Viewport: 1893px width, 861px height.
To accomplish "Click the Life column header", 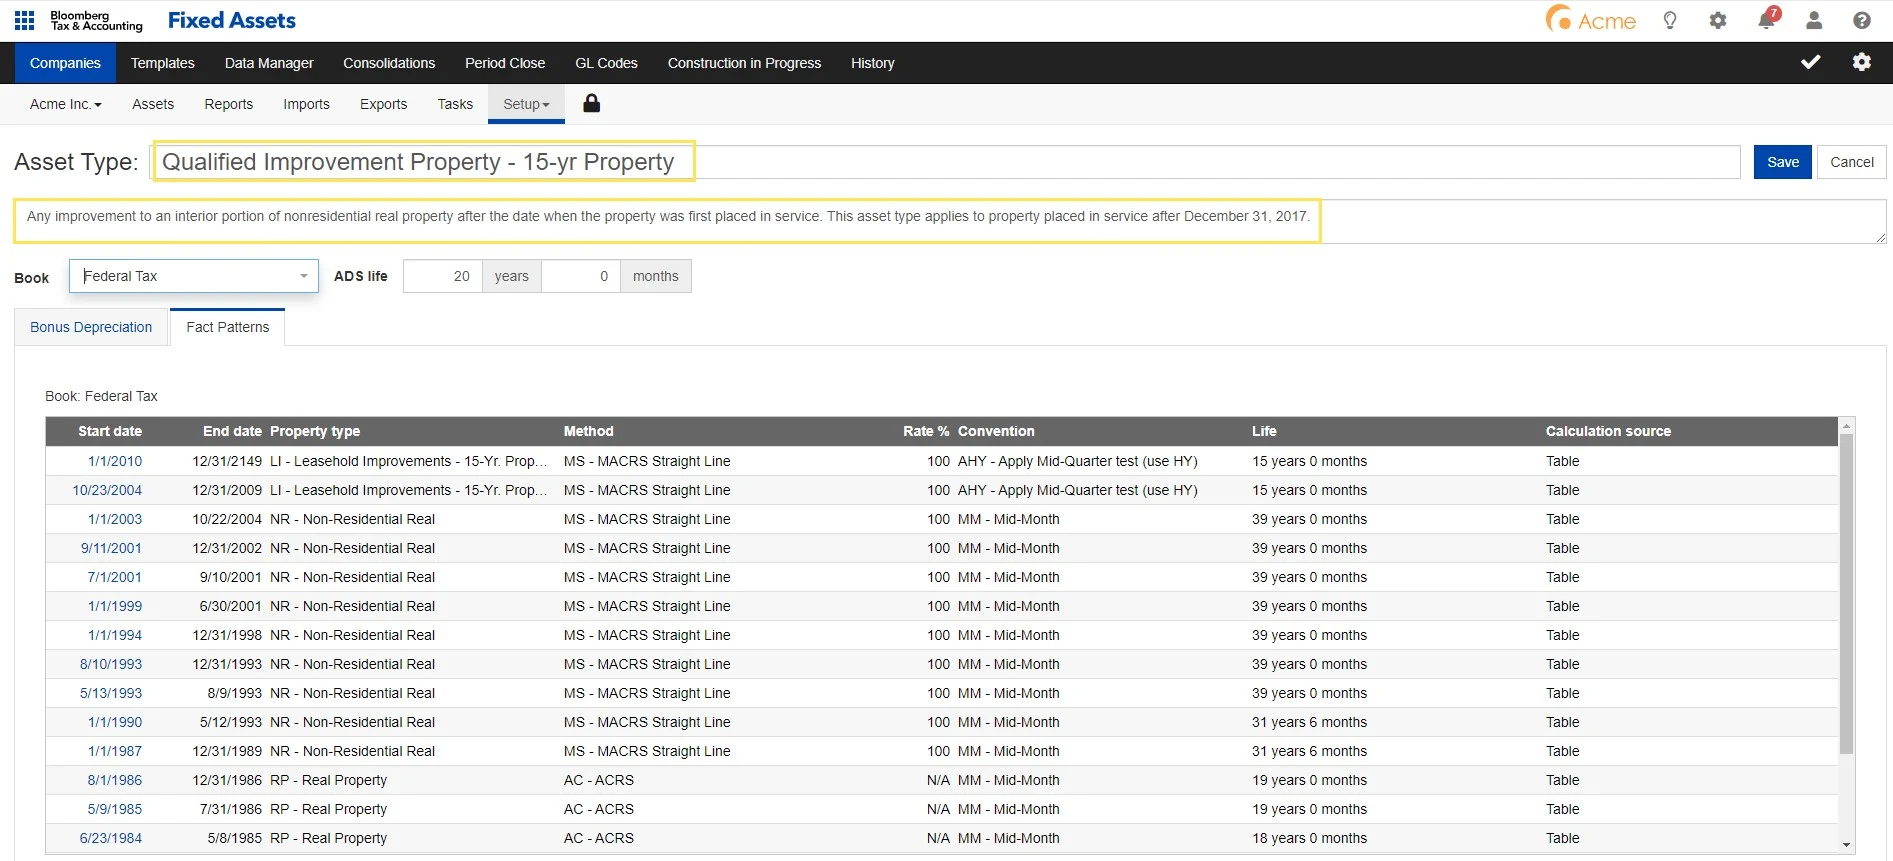I will tap(1264, 431).
